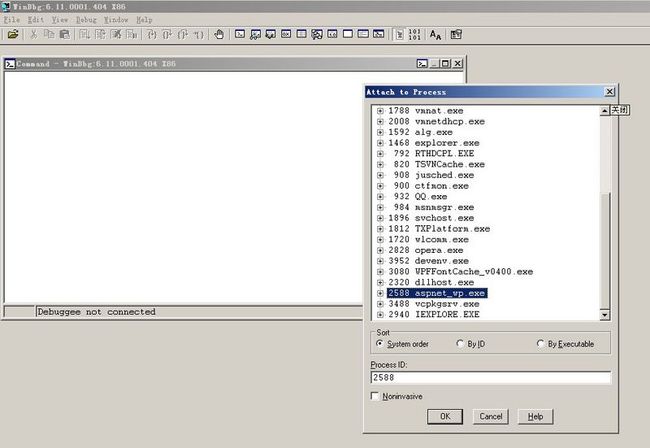This screenshot has width=650, height=448.
Task: Click the Stop Debugging toolbar icon
Action: click(x=116, y=34)
